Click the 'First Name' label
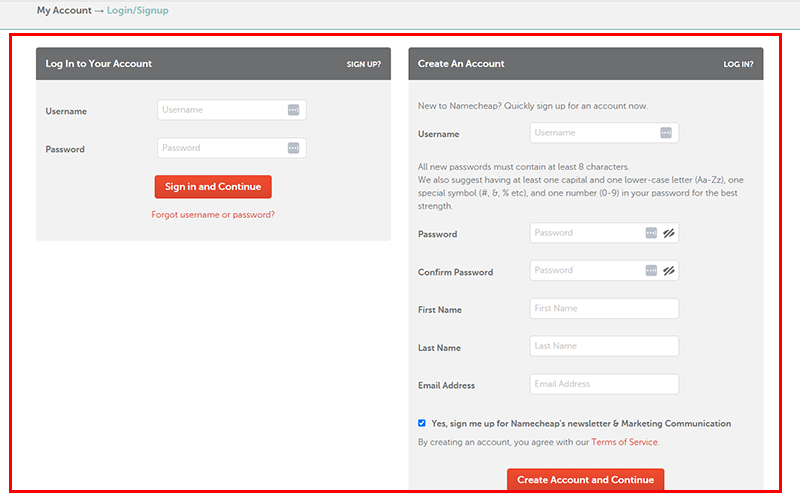 click(x=440, y=310)
